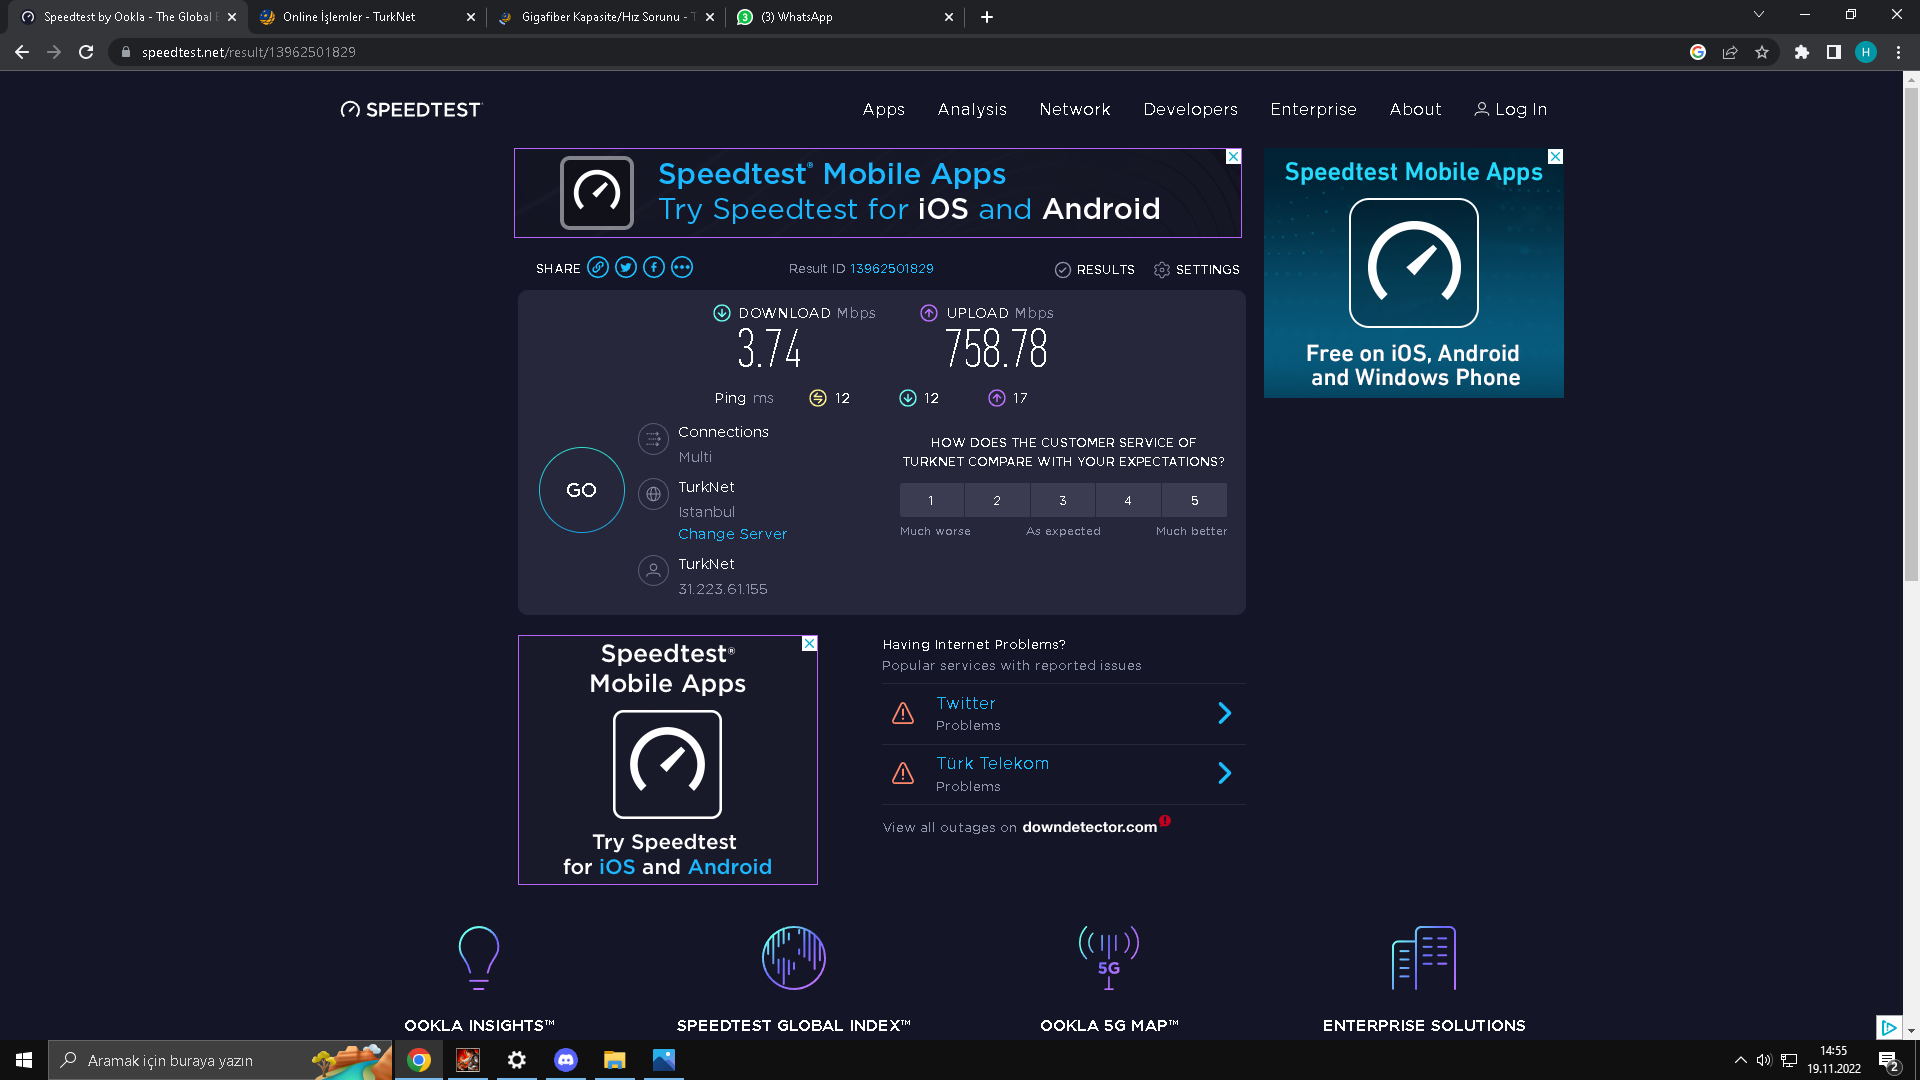The image size is (1920, 1080).
Task: Show hidden system tray icons
Action: [x=1741, y=1060]
